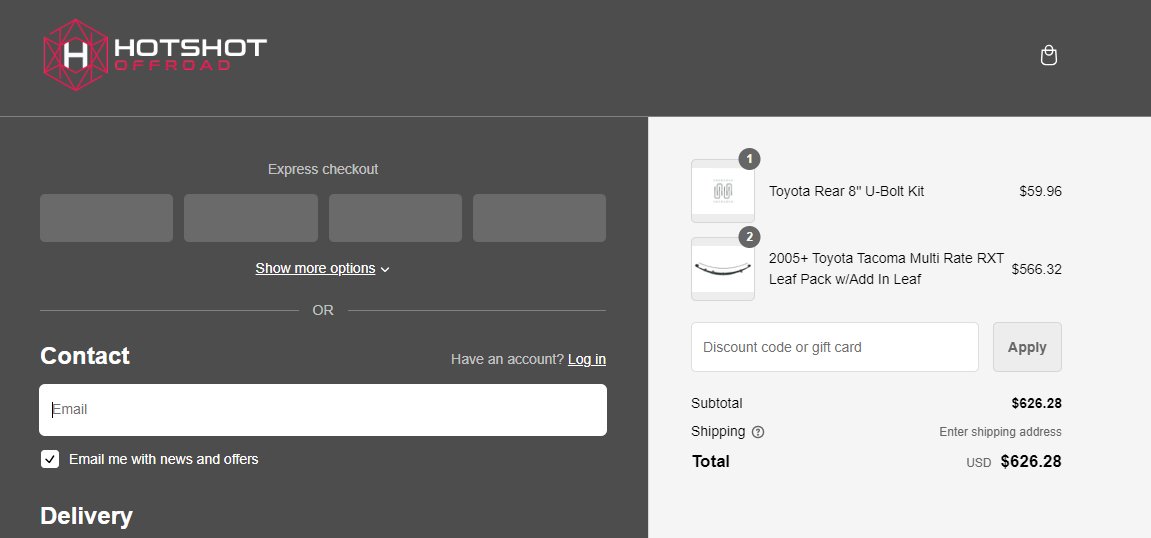The width and height of the screenshot is (1151, 538).
Task: Select the first express checkout button
Action: point(106,218)
